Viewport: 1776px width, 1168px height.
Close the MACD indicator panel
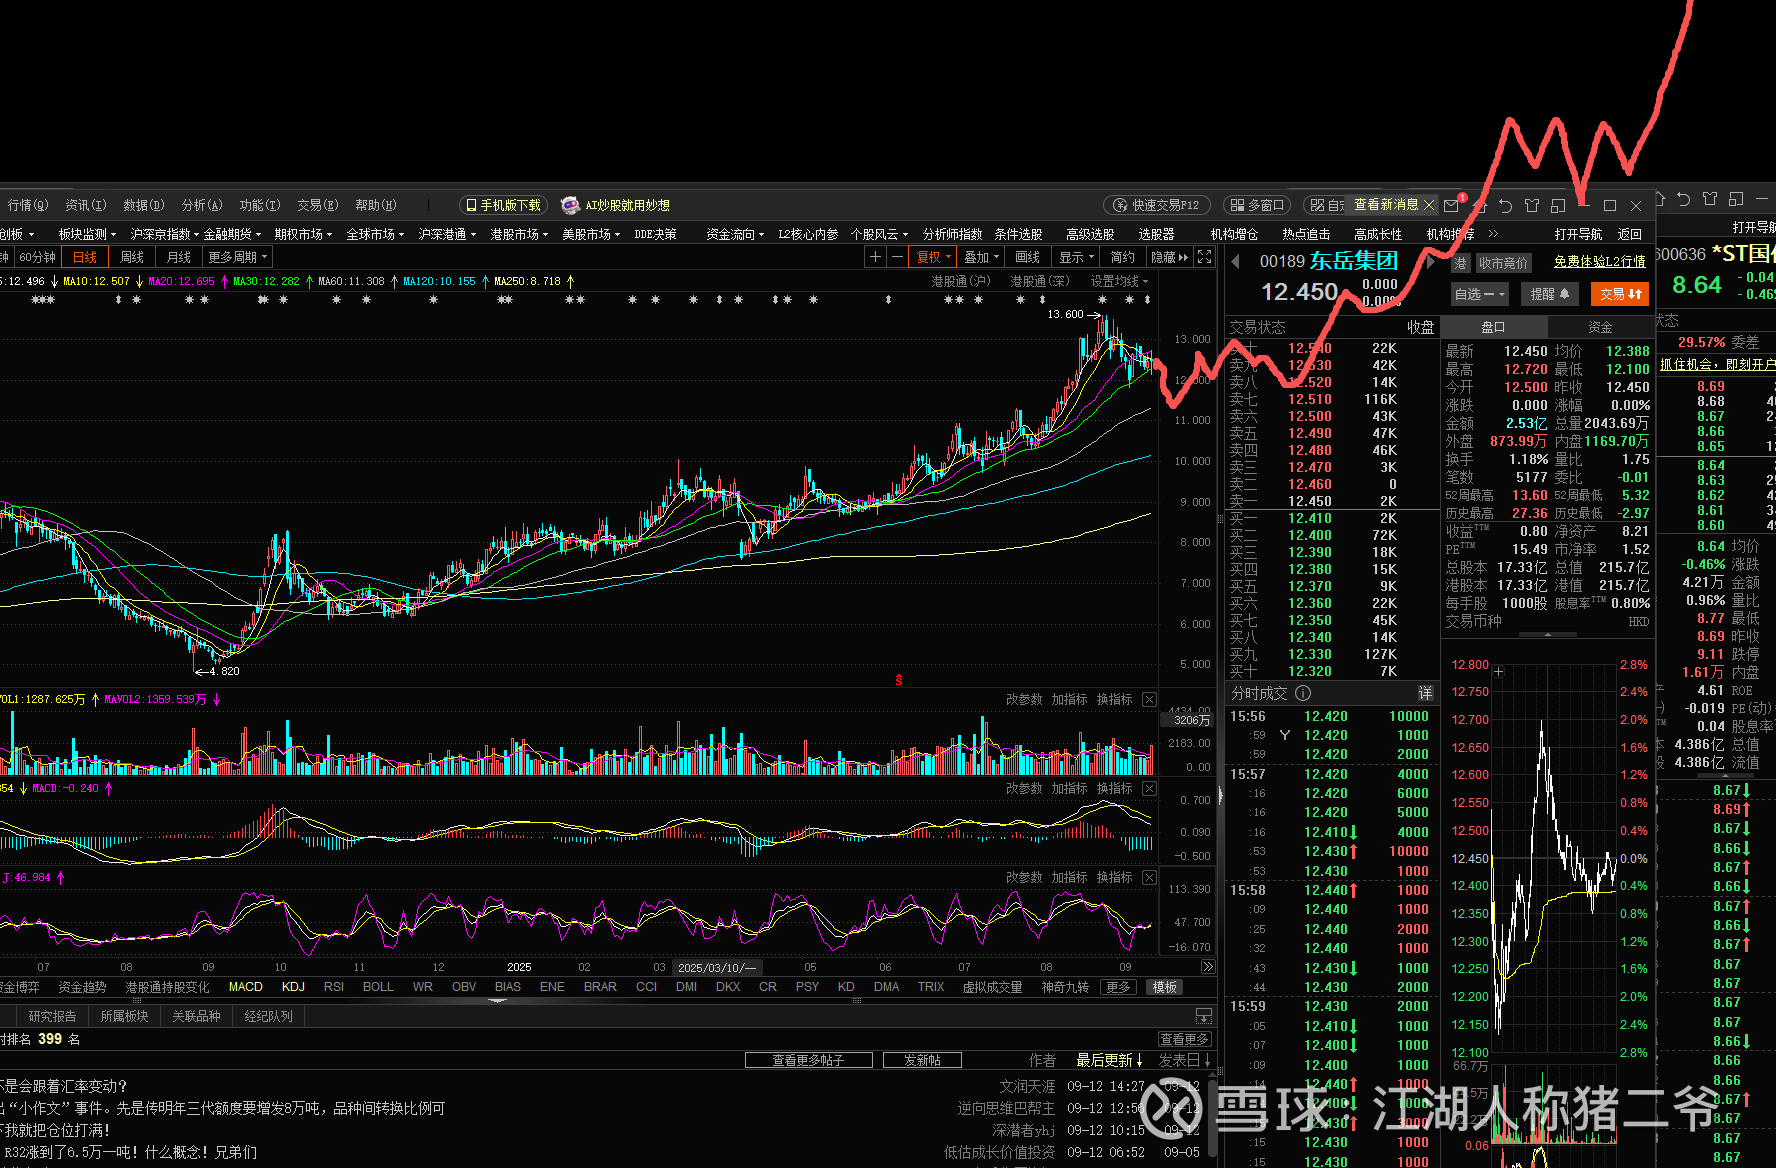[x=1150, y=788]
